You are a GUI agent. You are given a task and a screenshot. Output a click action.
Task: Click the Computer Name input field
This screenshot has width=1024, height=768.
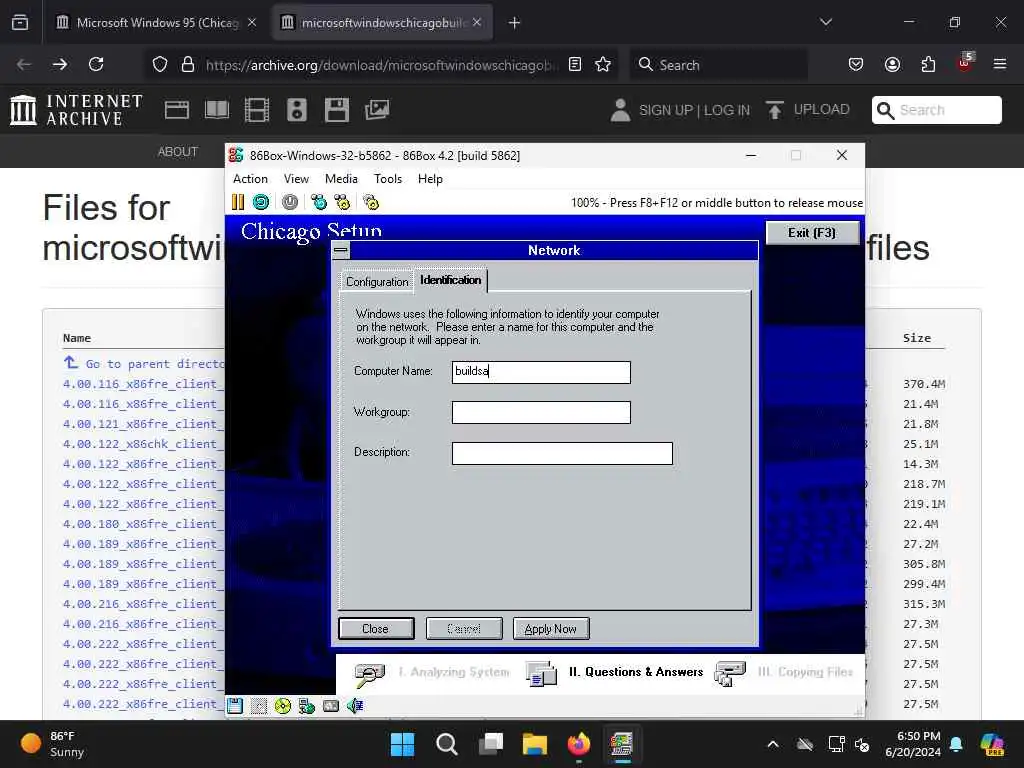click(541, 372)
